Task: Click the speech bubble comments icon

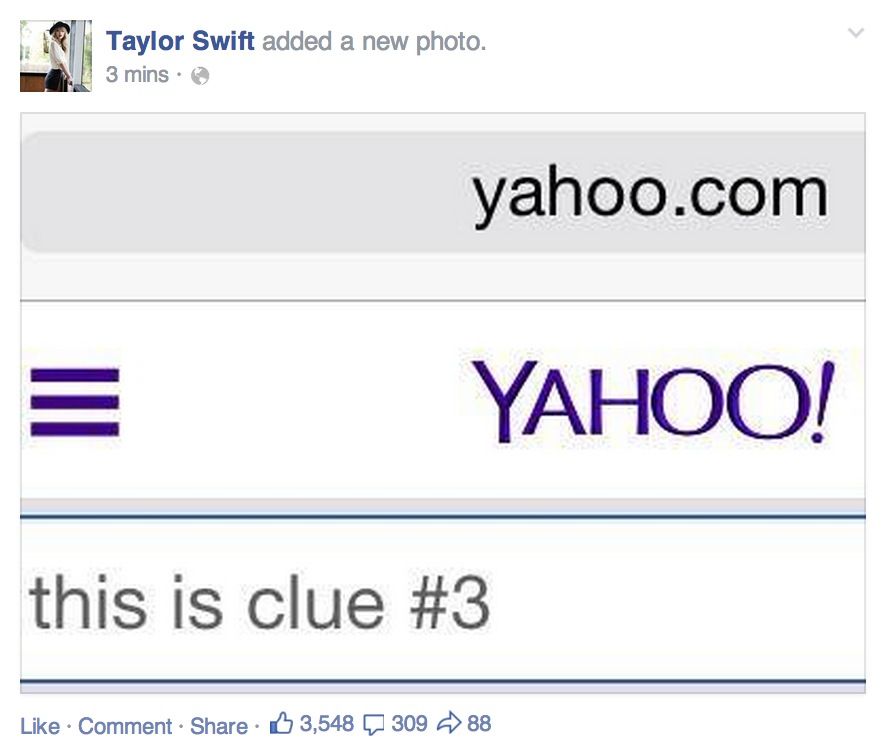Action: click(x=374, y=725)
